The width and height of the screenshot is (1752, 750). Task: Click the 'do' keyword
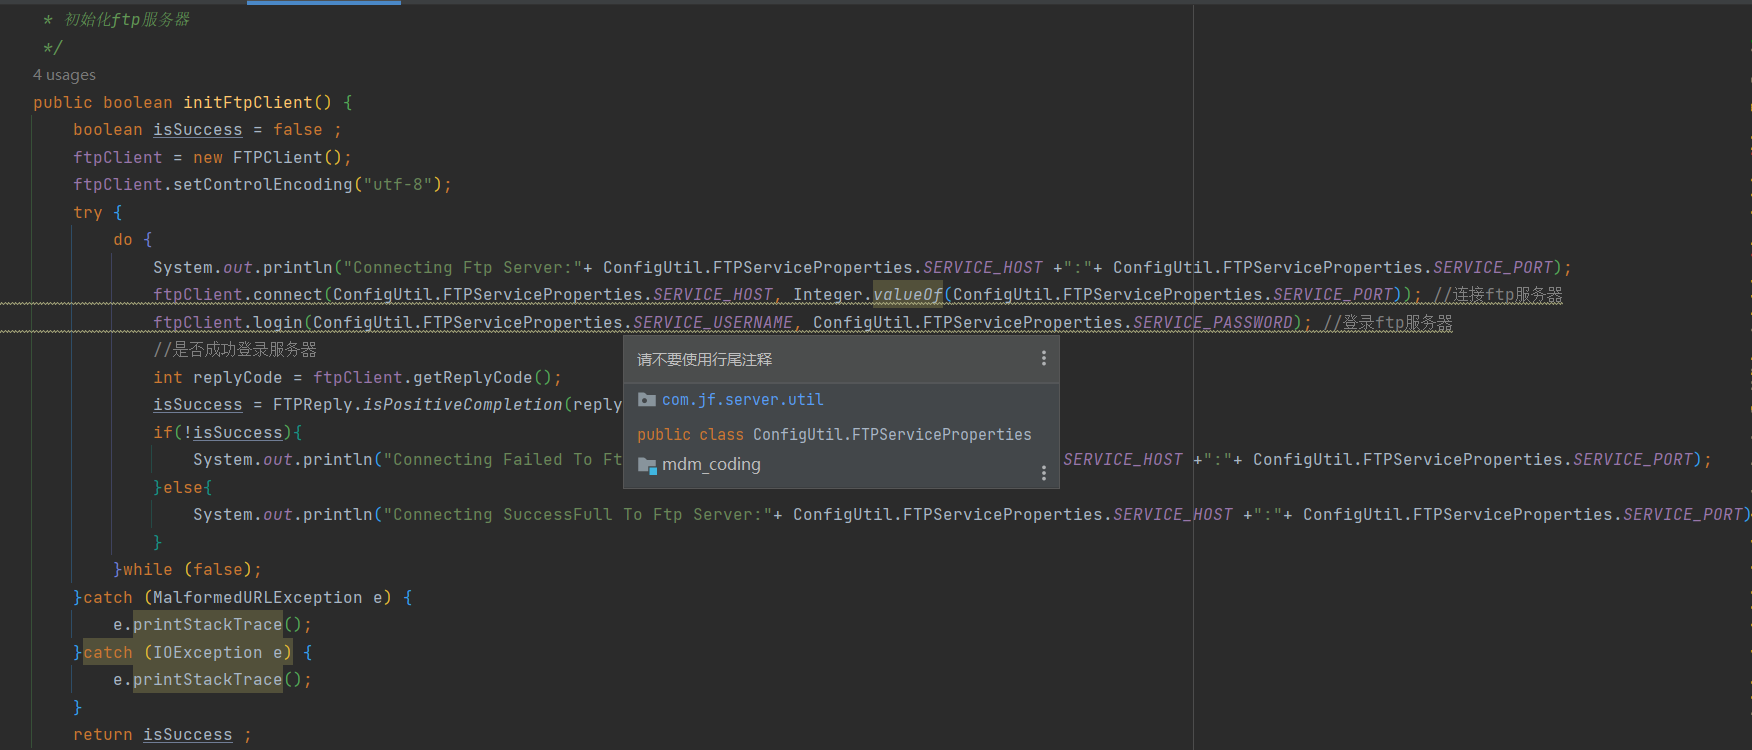click(123, 240)
